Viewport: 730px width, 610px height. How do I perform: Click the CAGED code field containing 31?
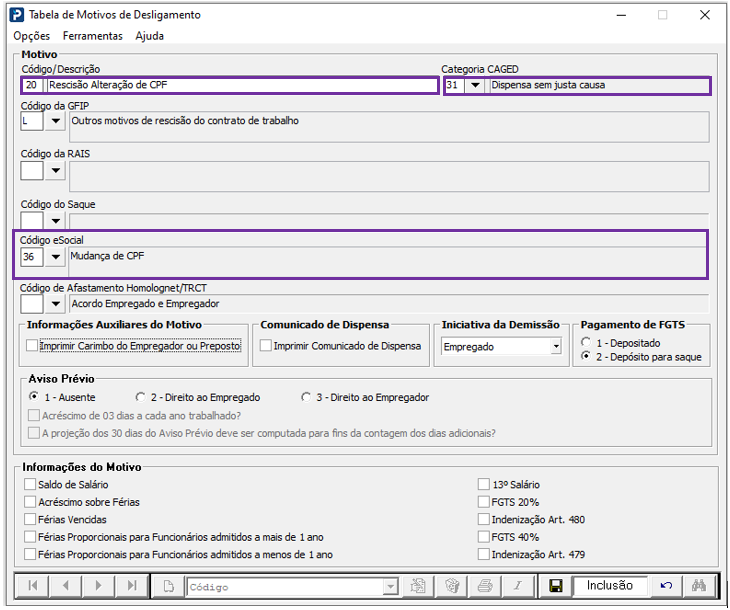point(454,85)
